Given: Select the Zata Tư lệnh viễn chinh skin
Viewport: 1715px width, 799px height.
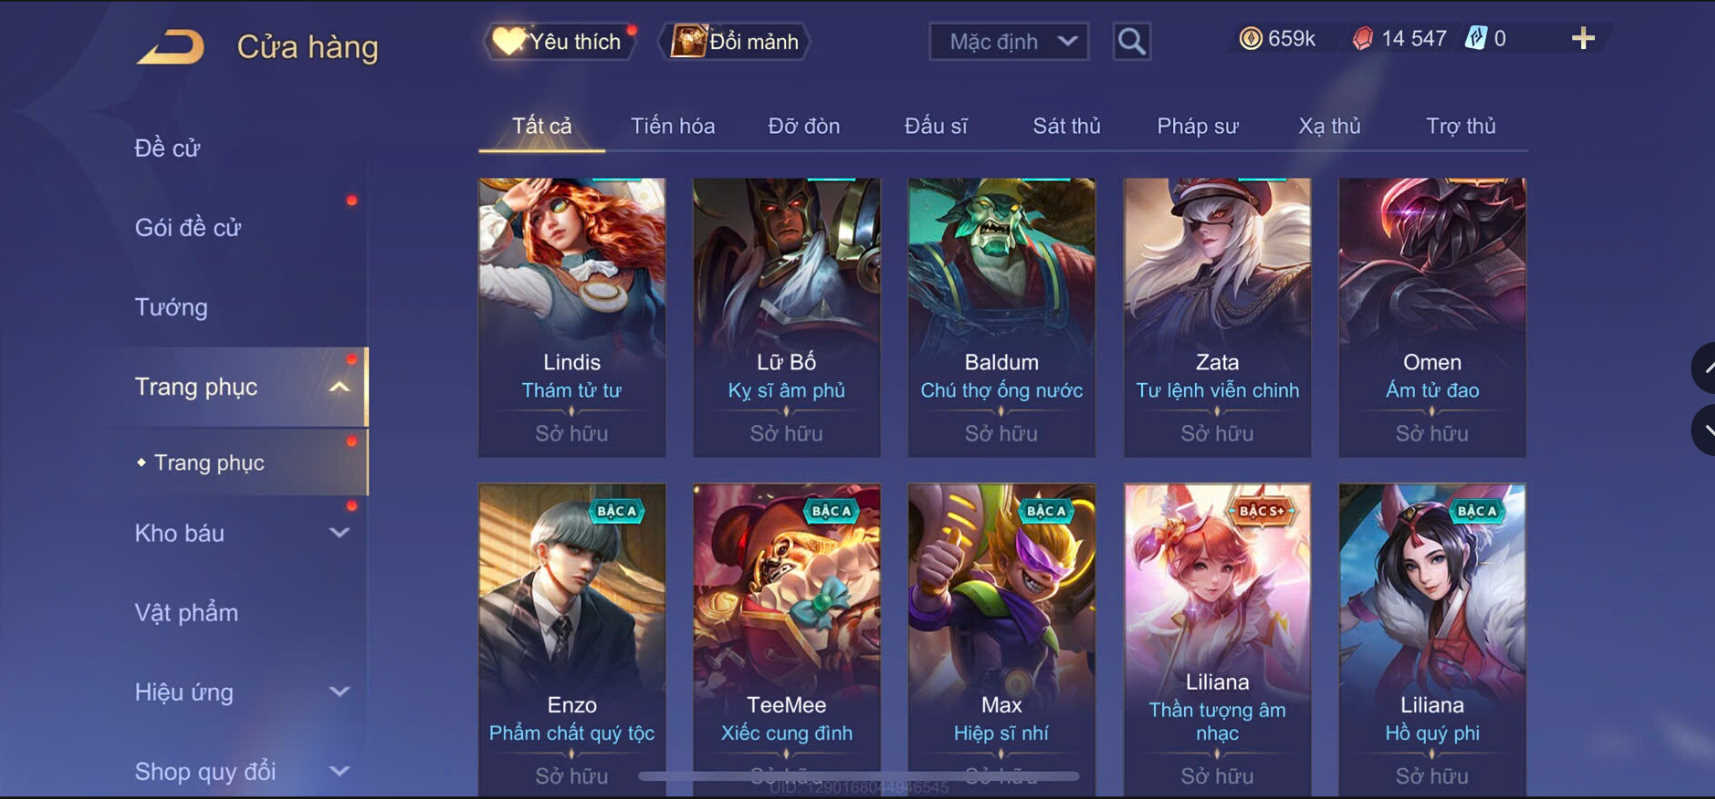Looking at the screenshot, I should pos(1217,317).
